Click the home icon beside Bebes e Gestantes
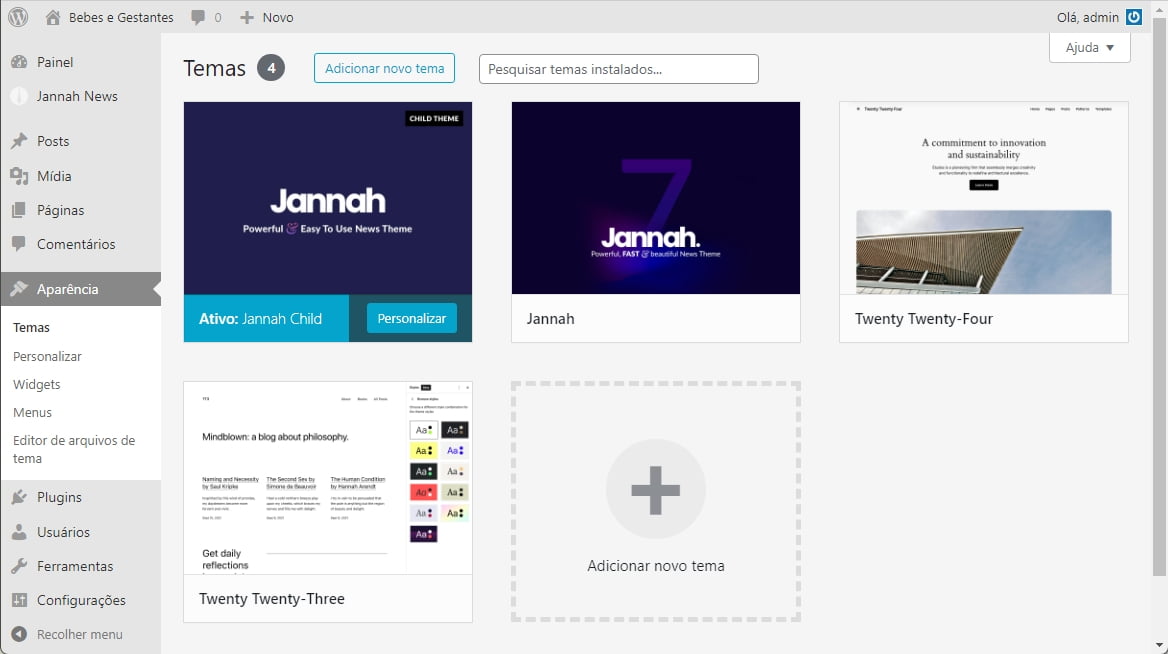This screenshot has width=1168, height=654. click(53, 17)
